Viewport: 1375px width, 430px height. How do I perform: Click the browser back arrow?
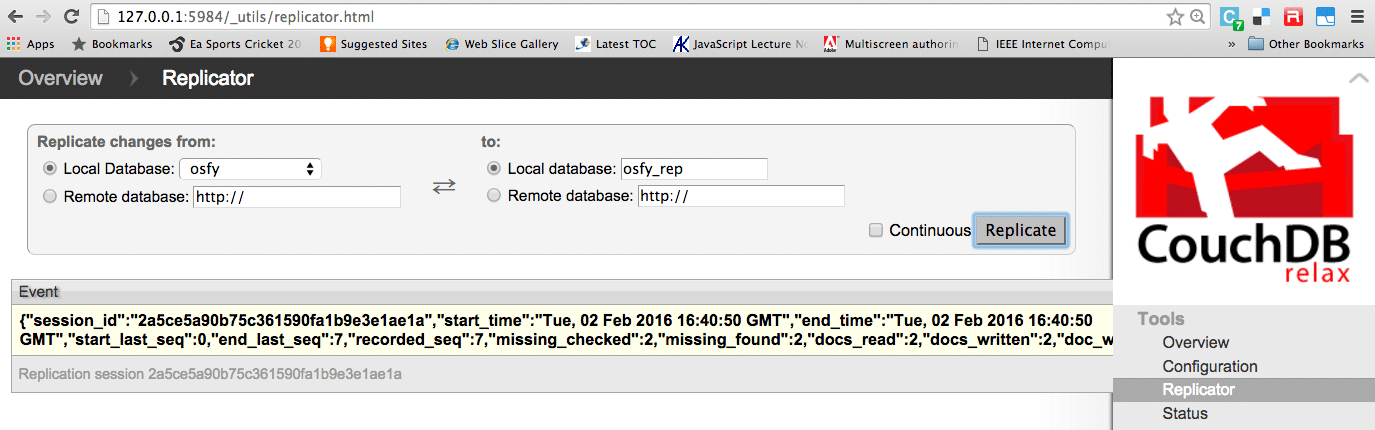tap(15, 17)
